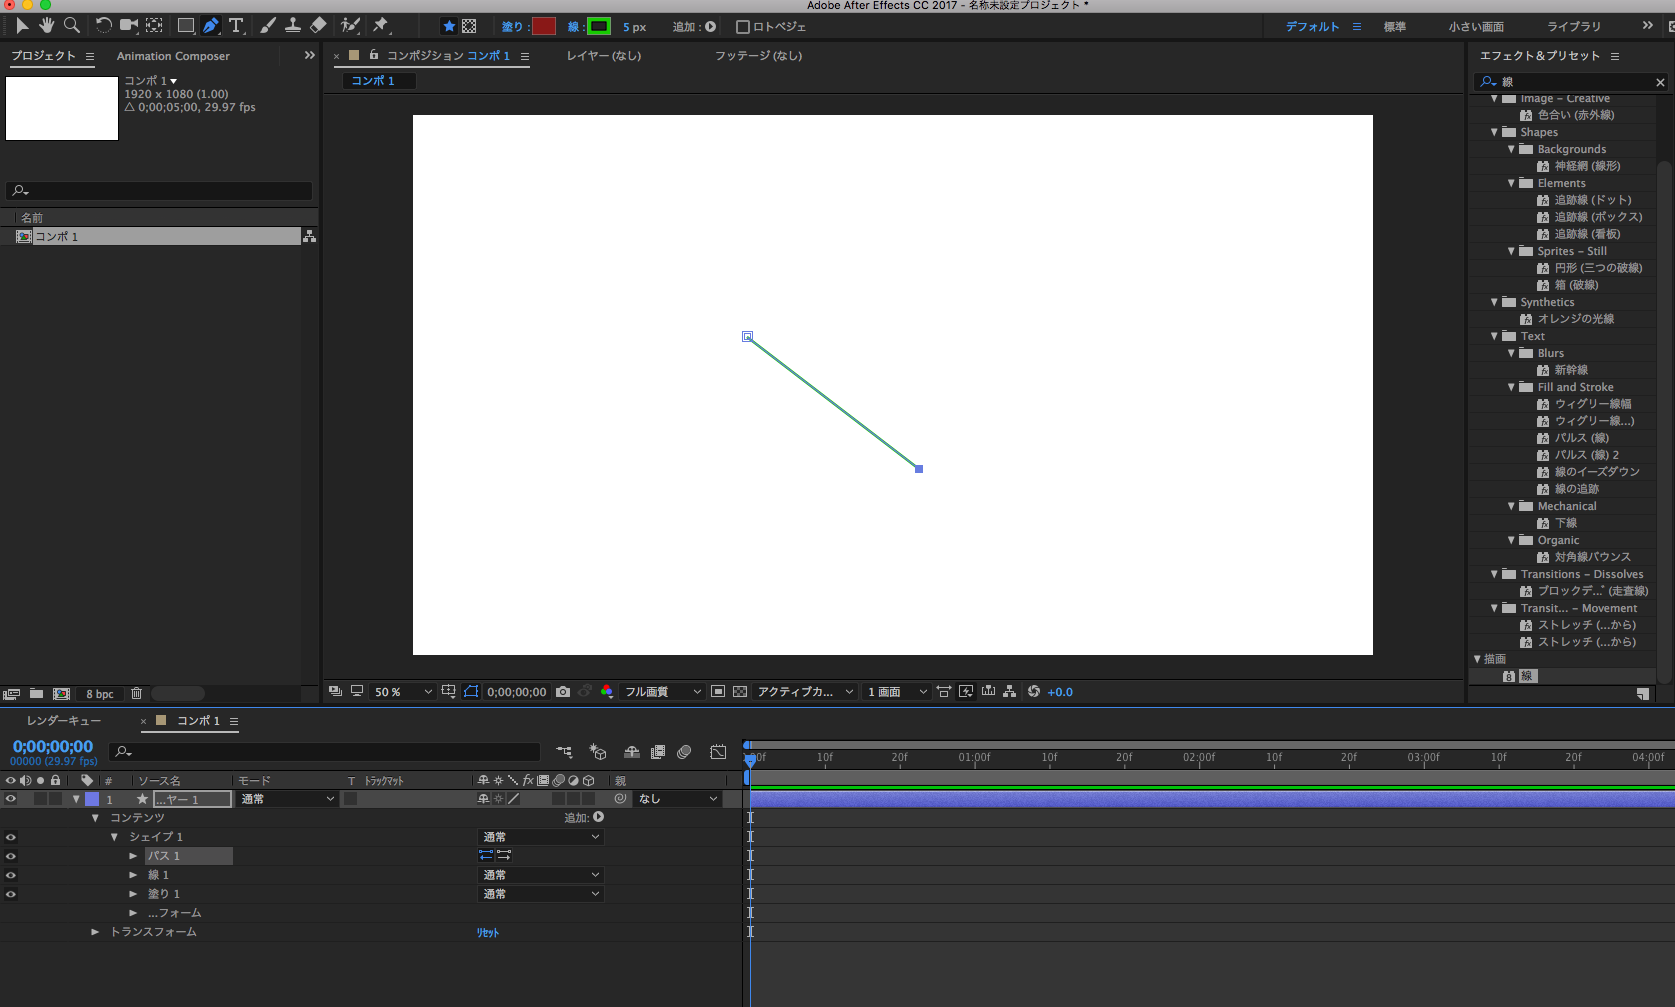Click the snapshot camera icon
This screenshot has width=1675, height=1007.
point(563,692)
